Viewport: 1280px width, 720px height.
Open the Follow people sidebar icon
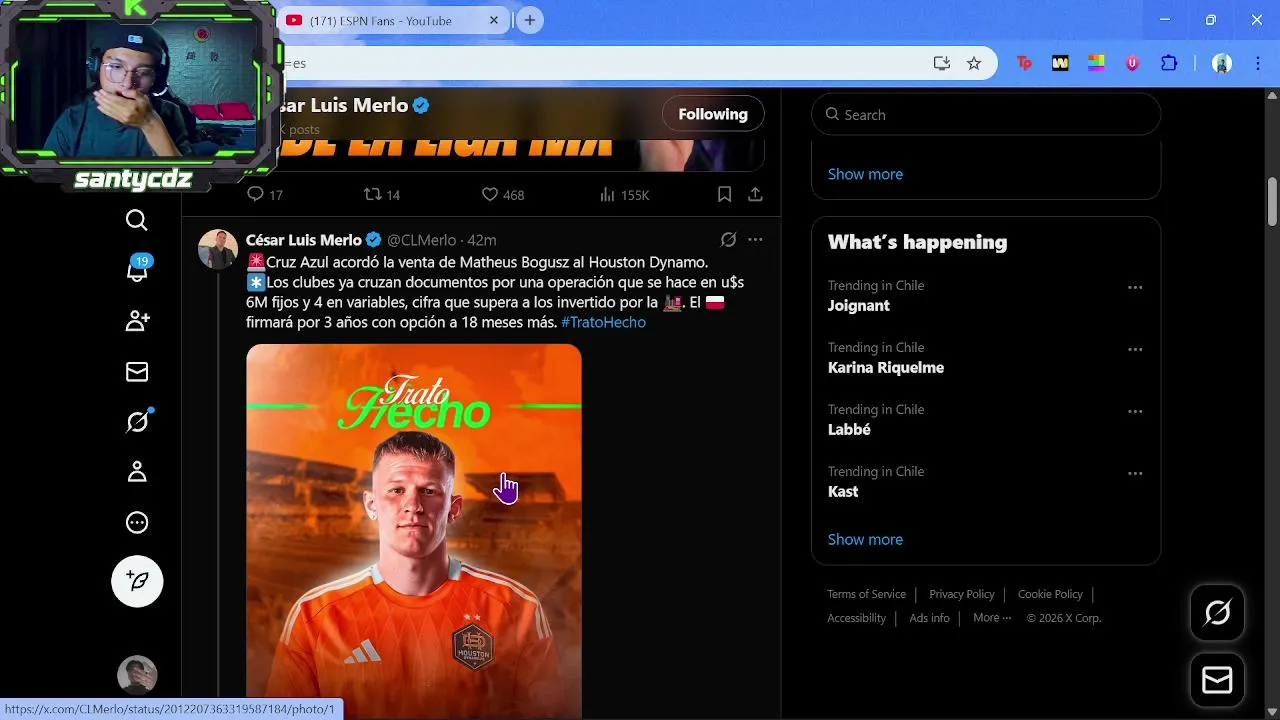coord(137,321)
